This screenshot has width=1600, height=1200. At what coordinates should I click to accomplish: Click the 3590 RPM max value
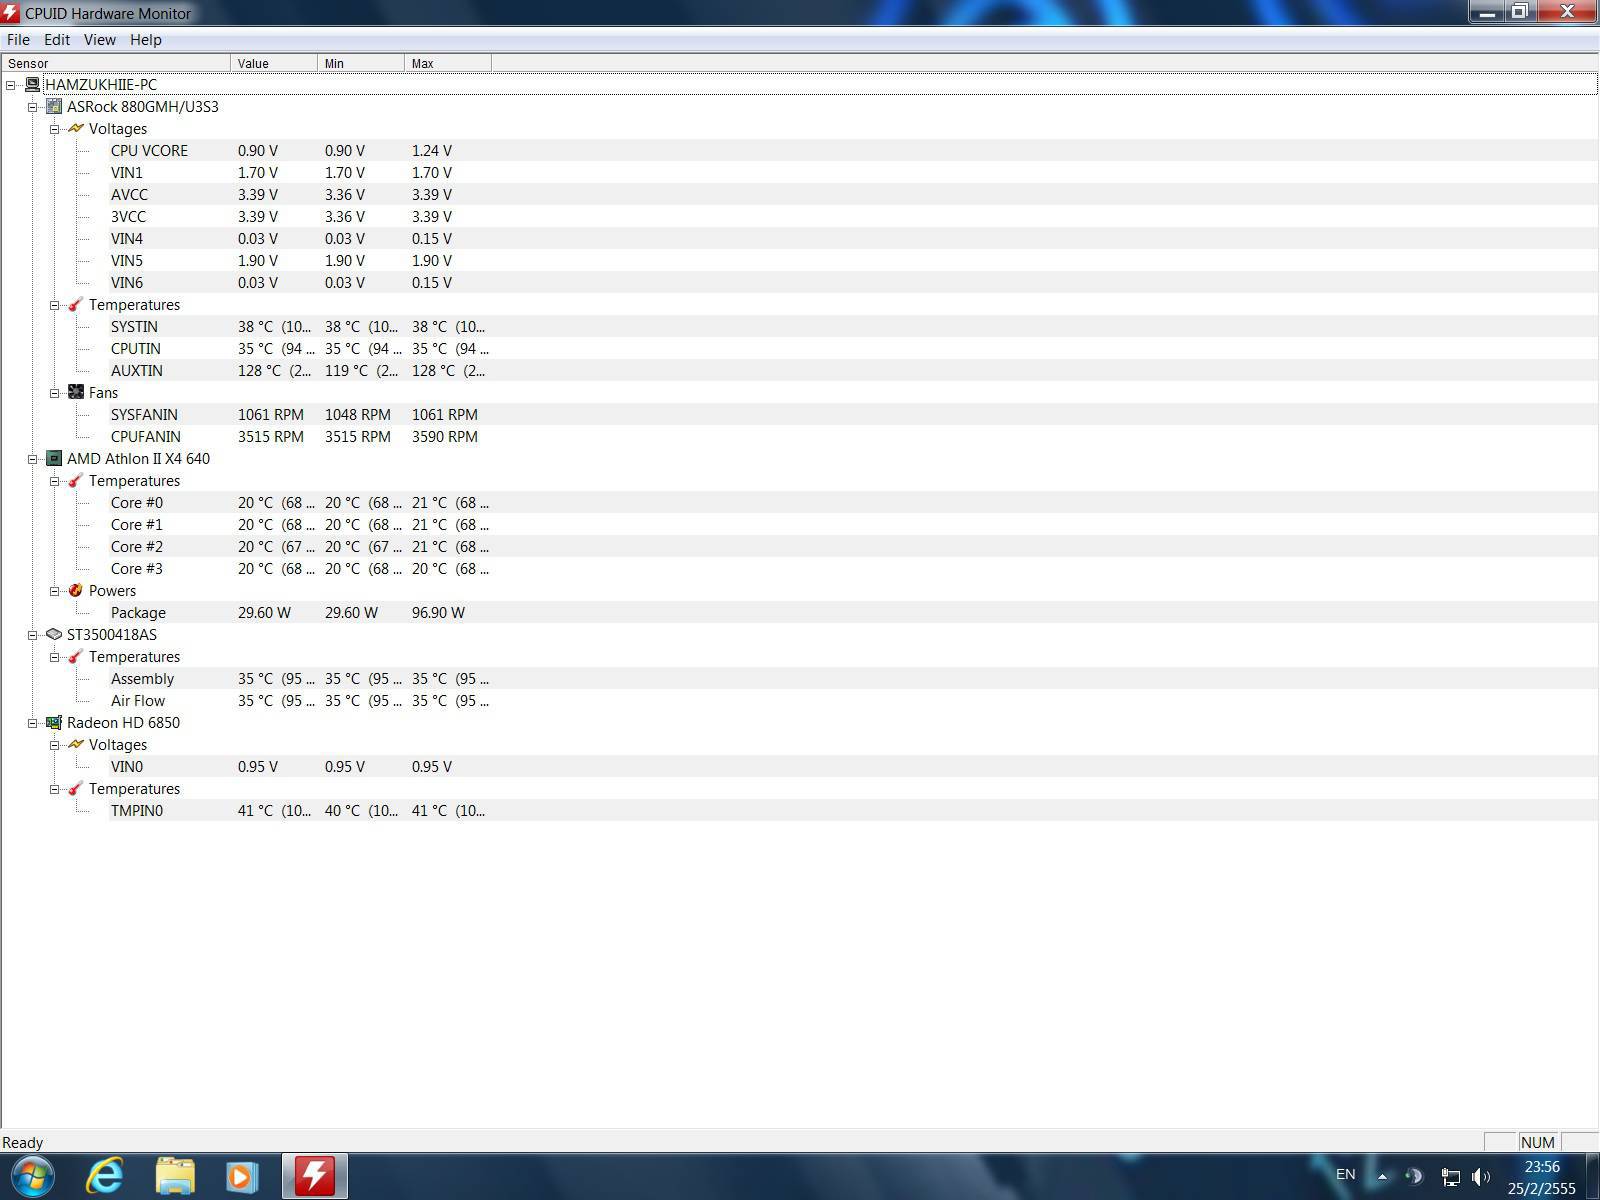(x=445, y=437)
